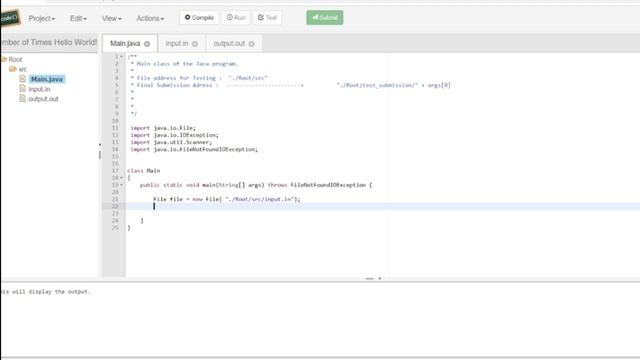Click the 'class Main' declaration line
The height and width of the screenshot is (360, 640).
tap(144, 171)
